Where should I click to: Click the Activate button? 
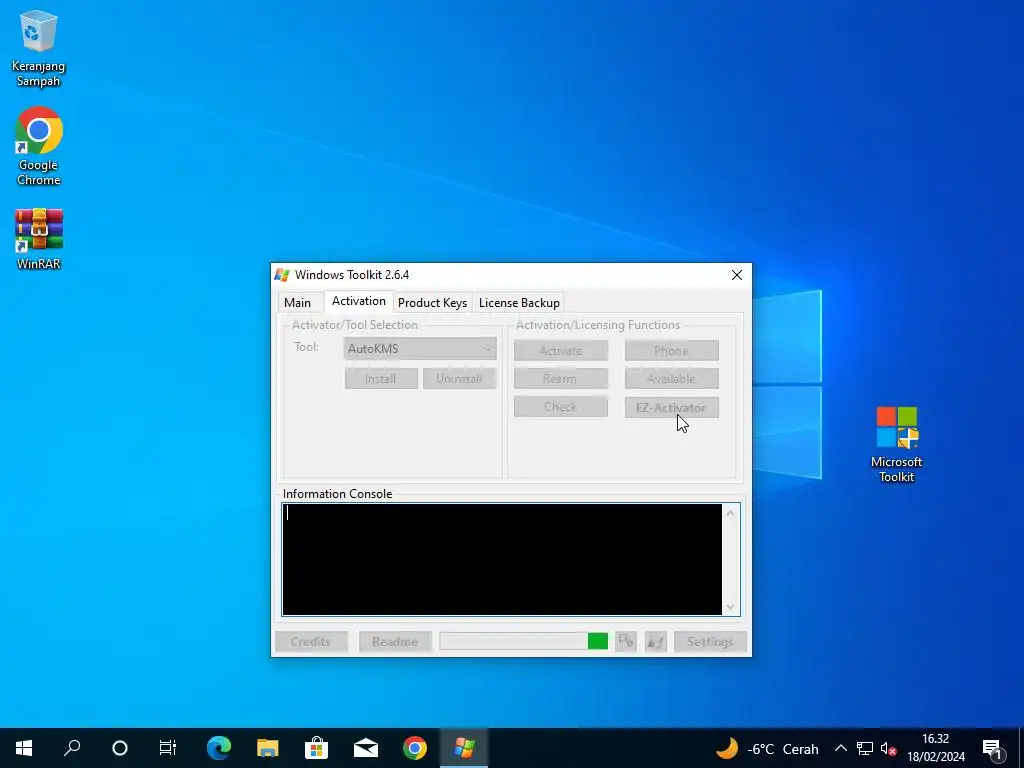click(561, 351)
